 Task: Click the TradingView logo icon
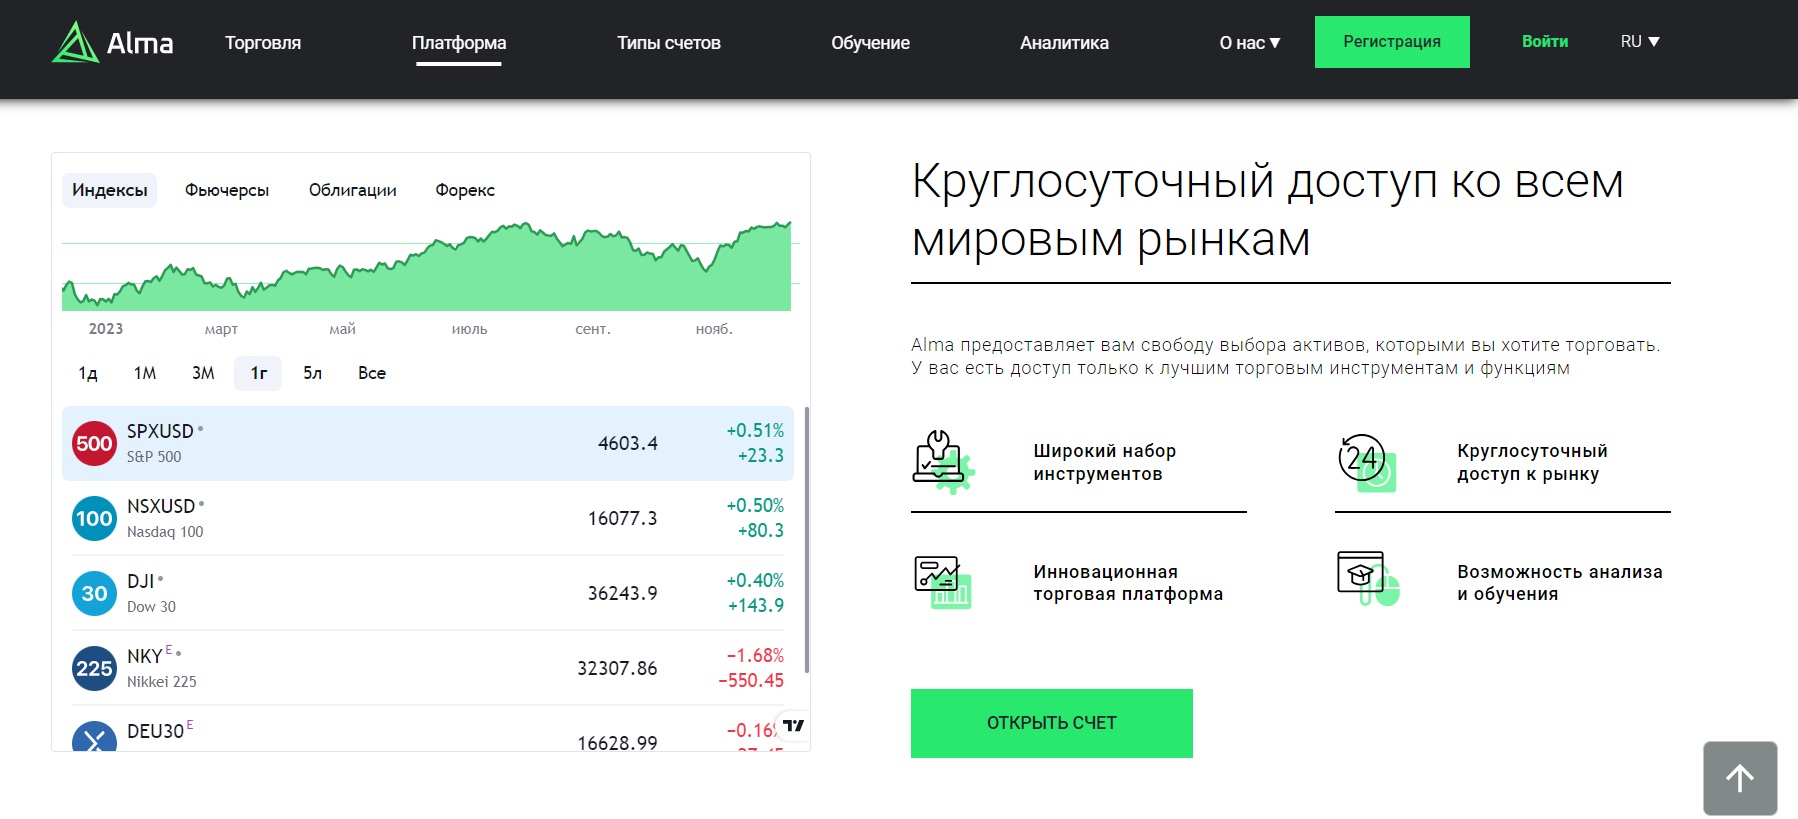coord(793,725)
